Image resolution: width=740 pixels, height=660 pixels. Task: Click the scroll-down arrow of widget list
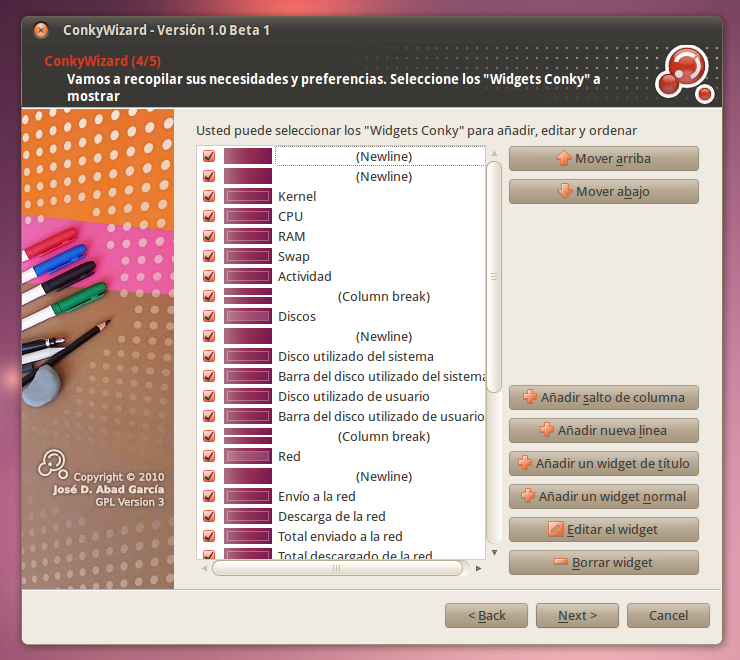click(494, 552)
